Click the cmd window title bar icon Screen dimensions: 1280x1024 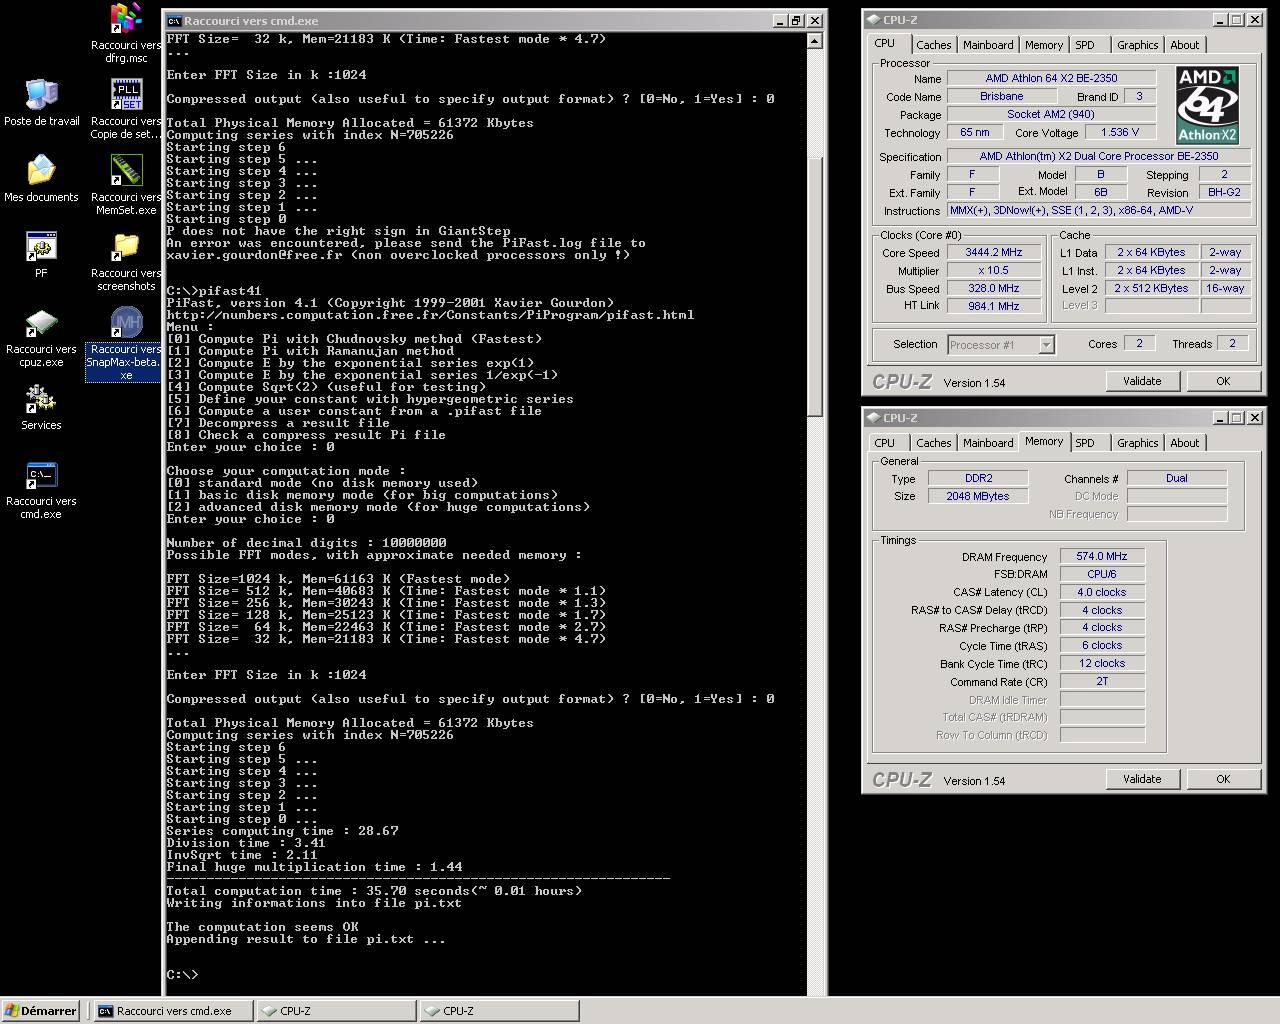(174, 20)
